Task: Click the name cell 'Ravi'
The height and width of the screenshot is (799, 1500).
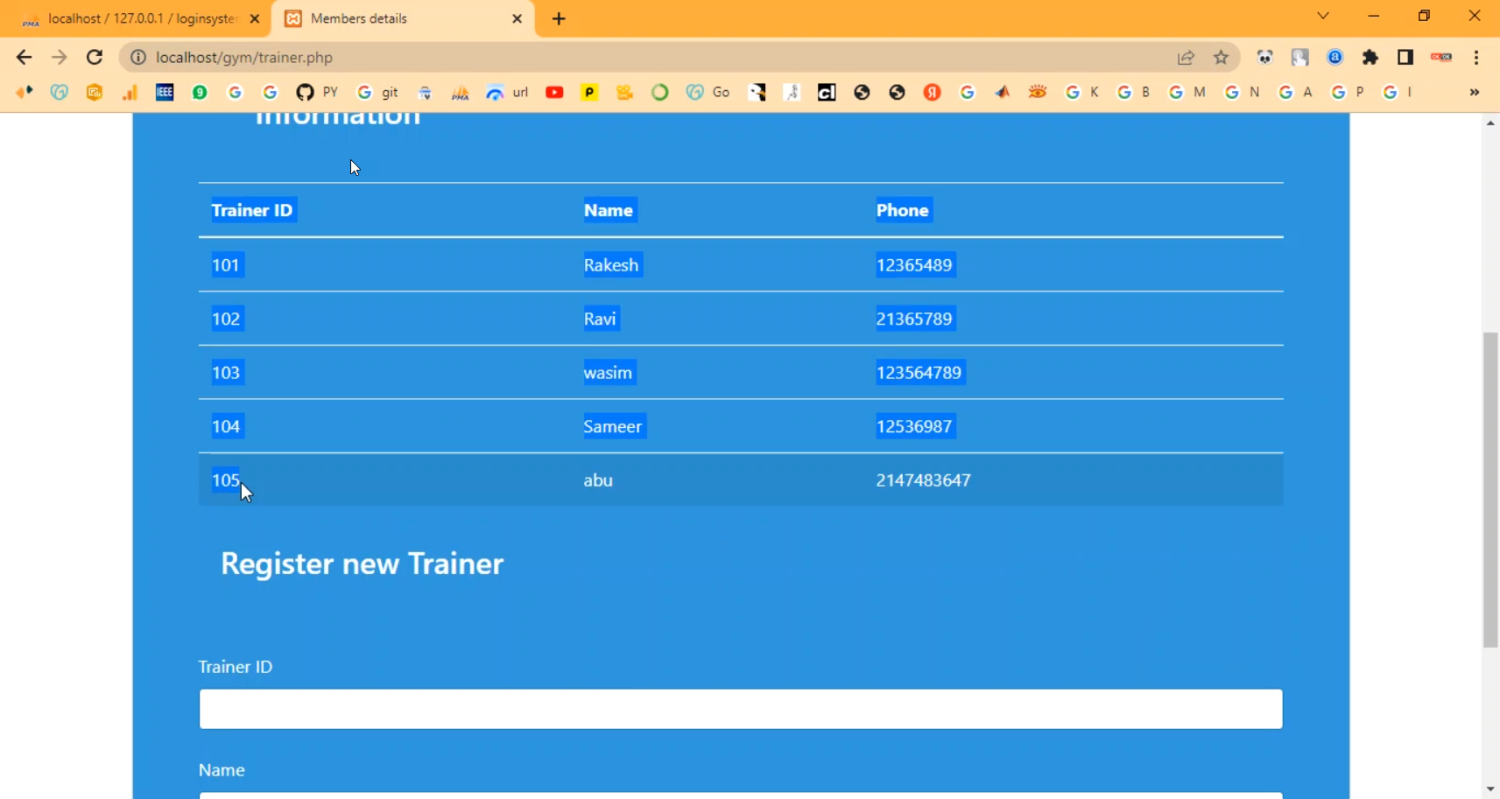Action: (600, 319)
